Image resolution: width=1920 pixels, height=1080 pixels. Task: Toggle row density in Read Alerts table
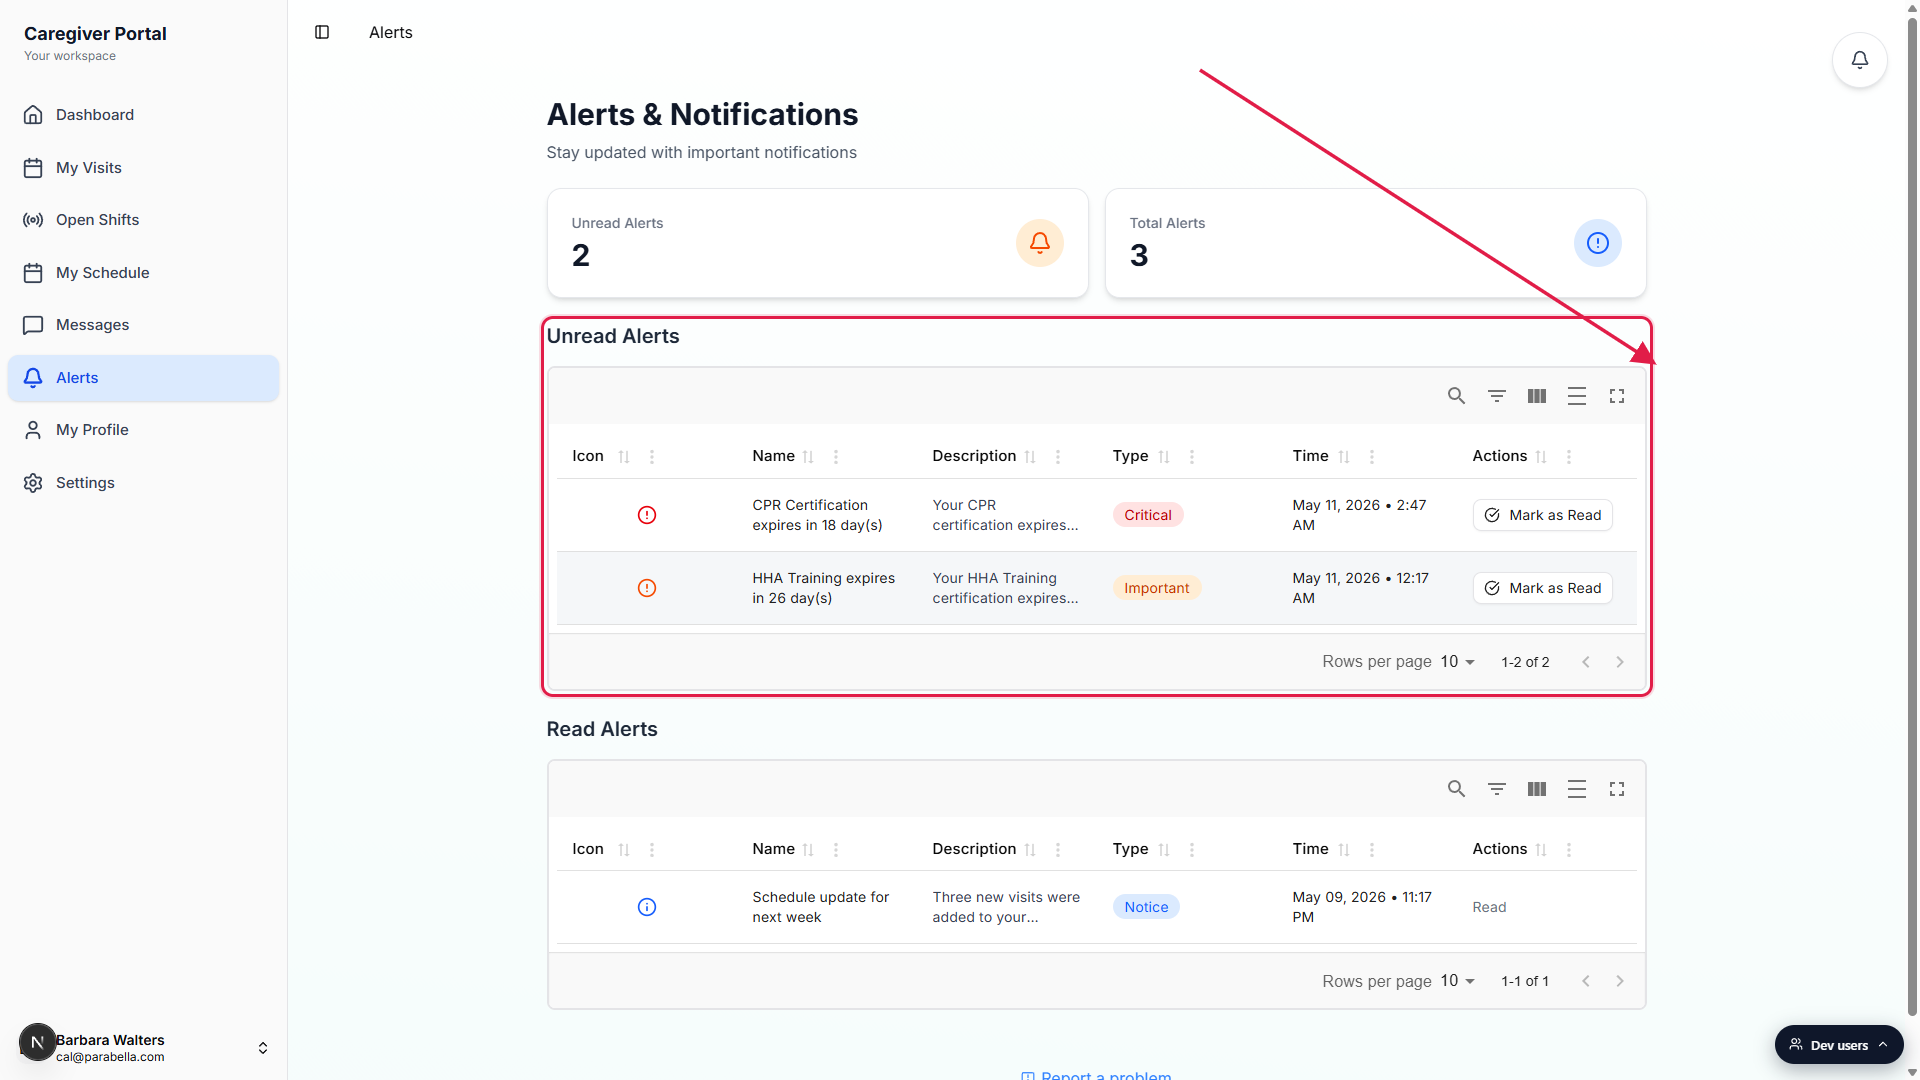(1576, 789)
